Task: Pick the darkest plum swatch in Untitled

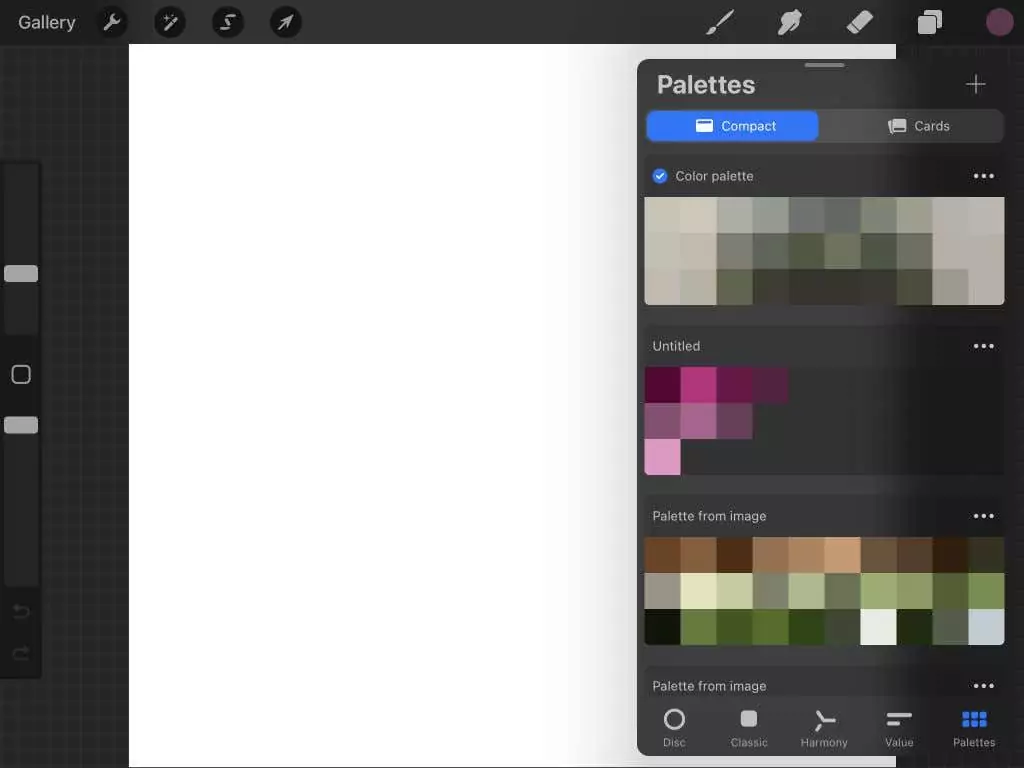Action: pyautogui.click(x=662, y=385)
